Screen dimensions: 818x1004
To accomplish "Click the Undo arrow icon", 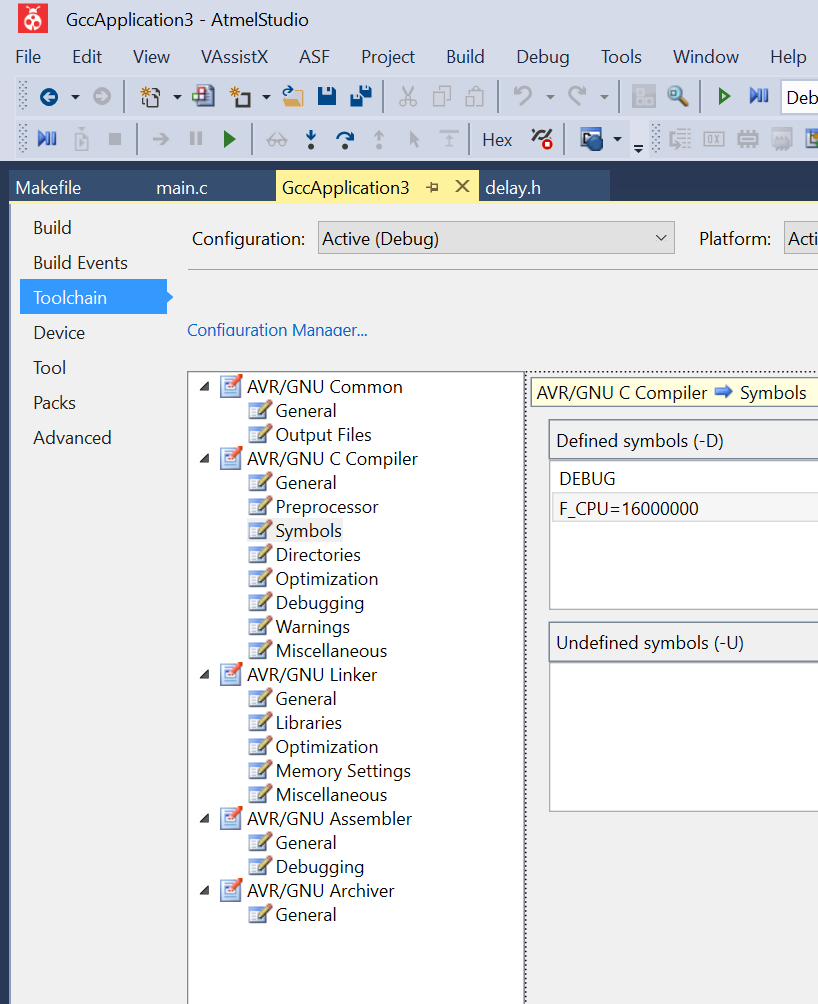I will click(x=523, y=97).
